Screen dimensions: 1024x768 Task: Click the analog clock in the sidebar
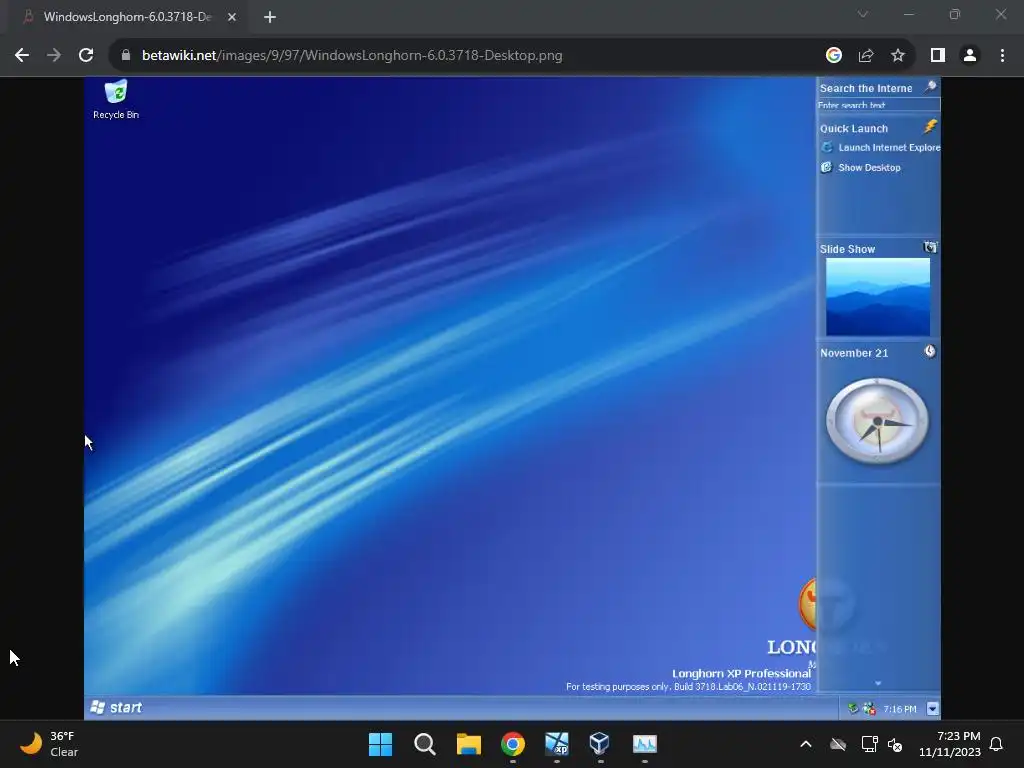point(877,421)
